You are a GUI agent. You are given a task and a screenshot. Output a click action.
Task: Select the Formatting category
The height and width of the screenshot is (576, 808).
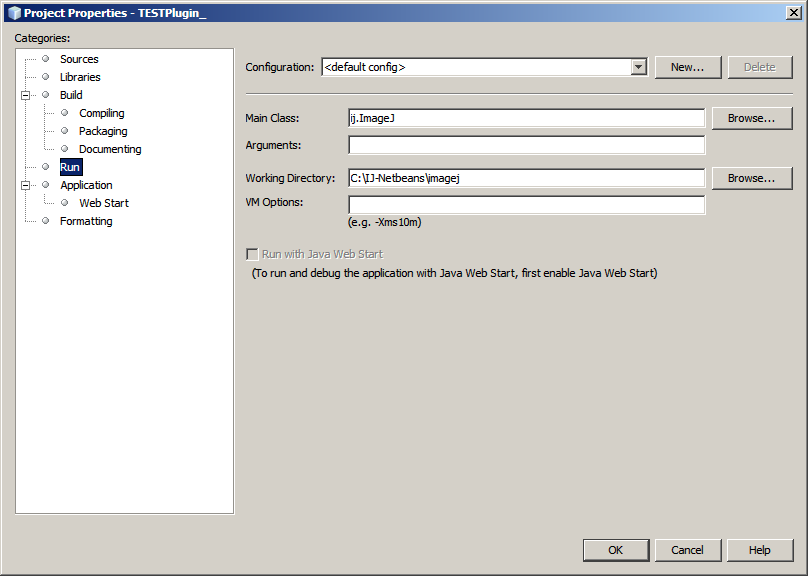[x=86, y=221]
